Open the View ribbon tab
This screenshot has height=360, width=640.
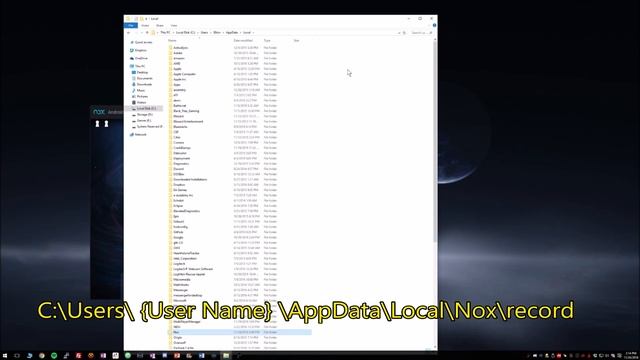(x=174, y=25)
